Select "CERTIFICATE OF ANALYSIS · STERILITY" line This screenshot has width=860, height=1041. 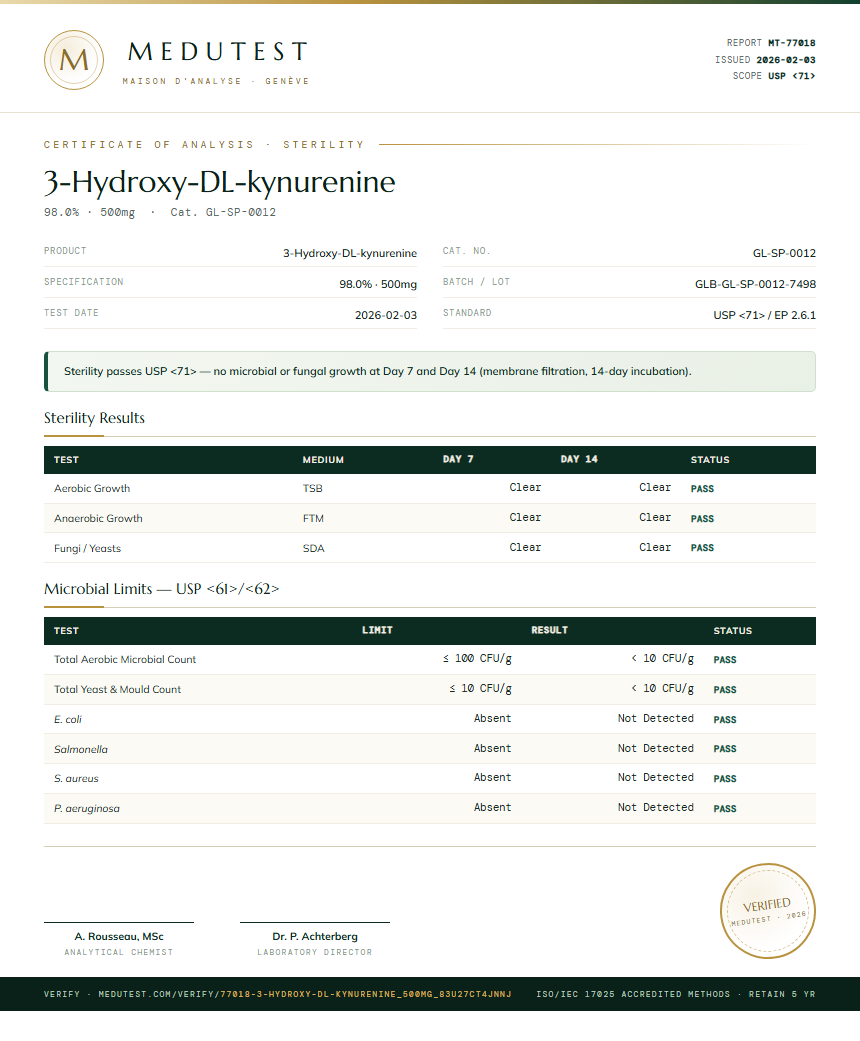204,145
